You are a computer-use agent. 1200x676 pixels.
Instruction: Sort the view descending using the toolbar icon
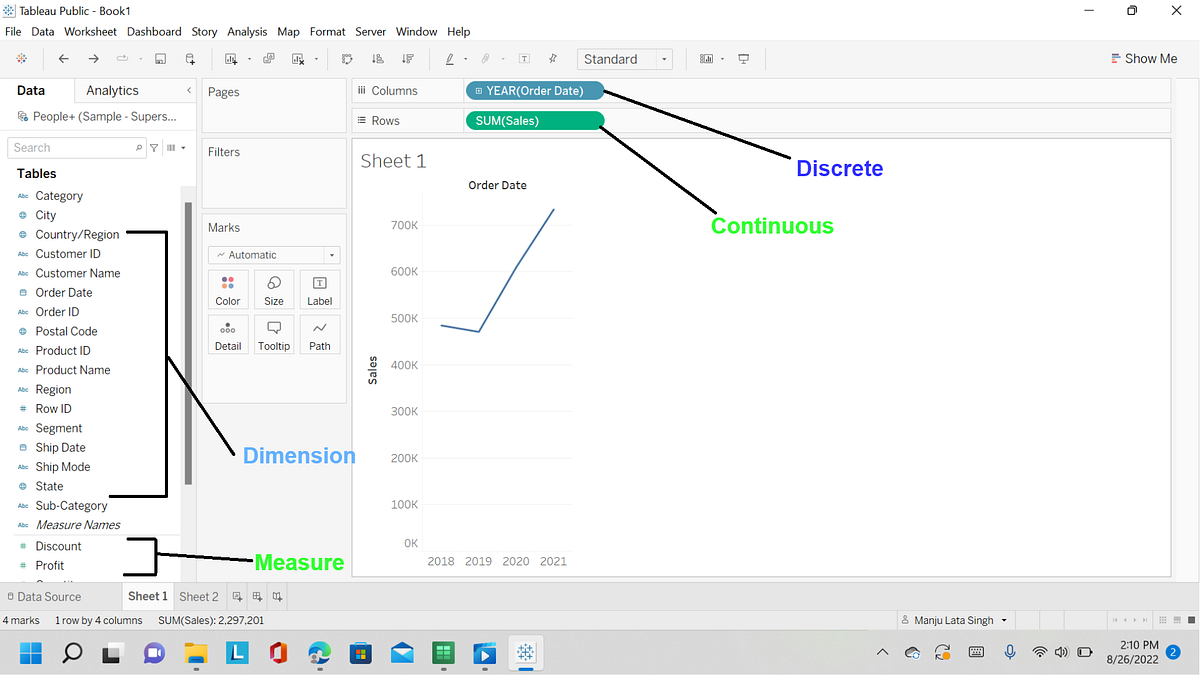(x=407, y=58)
